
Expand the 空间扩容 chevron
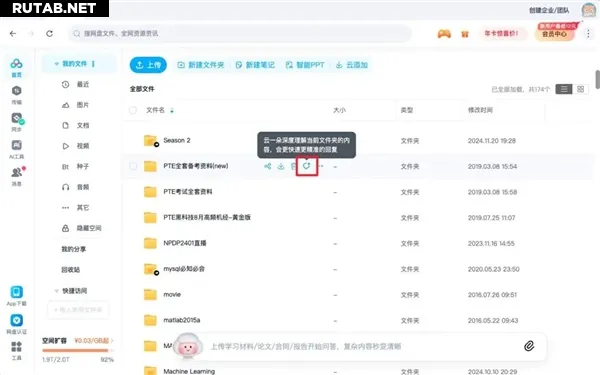(112, 341)
